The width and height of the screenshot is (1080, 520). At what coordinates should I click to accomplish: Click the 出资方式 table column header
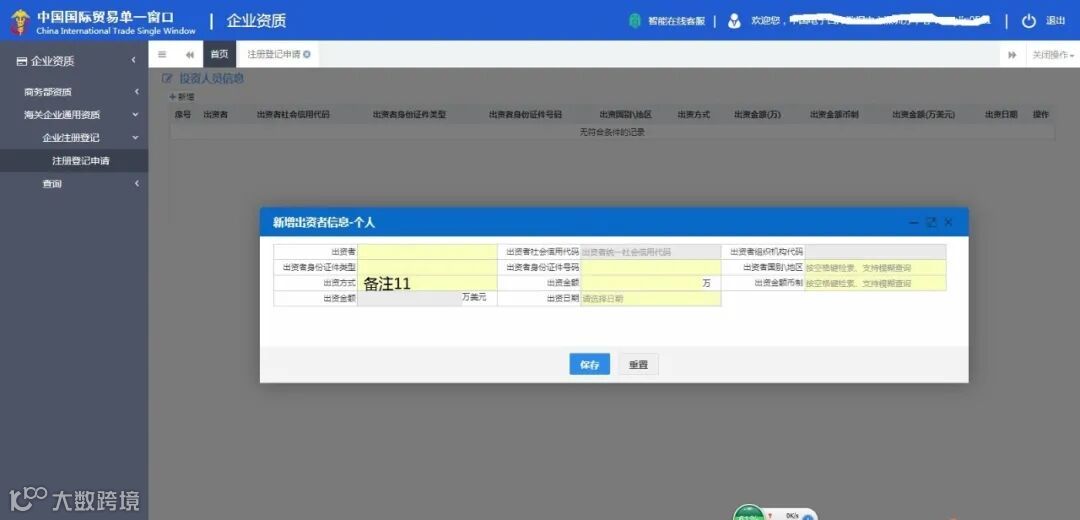(694, 114)
